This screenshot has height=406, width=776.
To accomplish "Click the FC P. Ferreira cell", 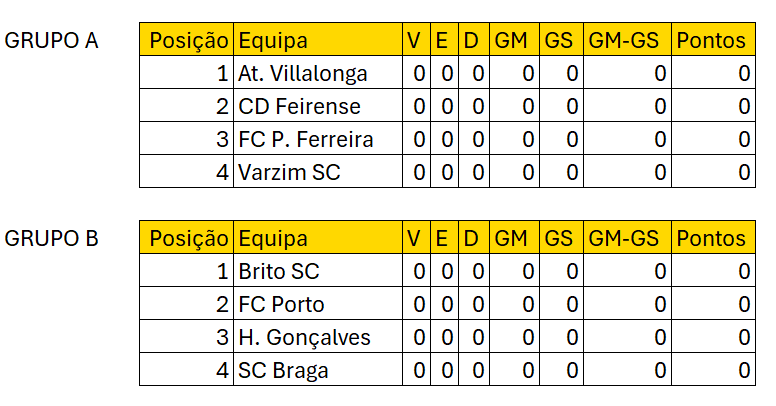I will point(306,140).
